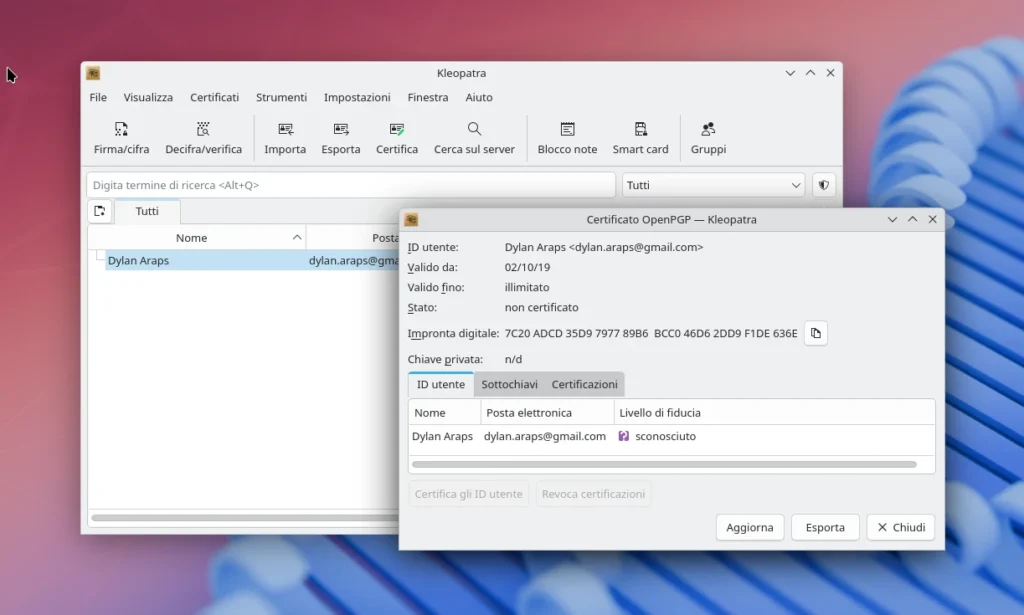The width and height of the screenshot is (1024, 615).
Task: Toggle the shield filter button beside Tutti
Action: pos(823,185)
